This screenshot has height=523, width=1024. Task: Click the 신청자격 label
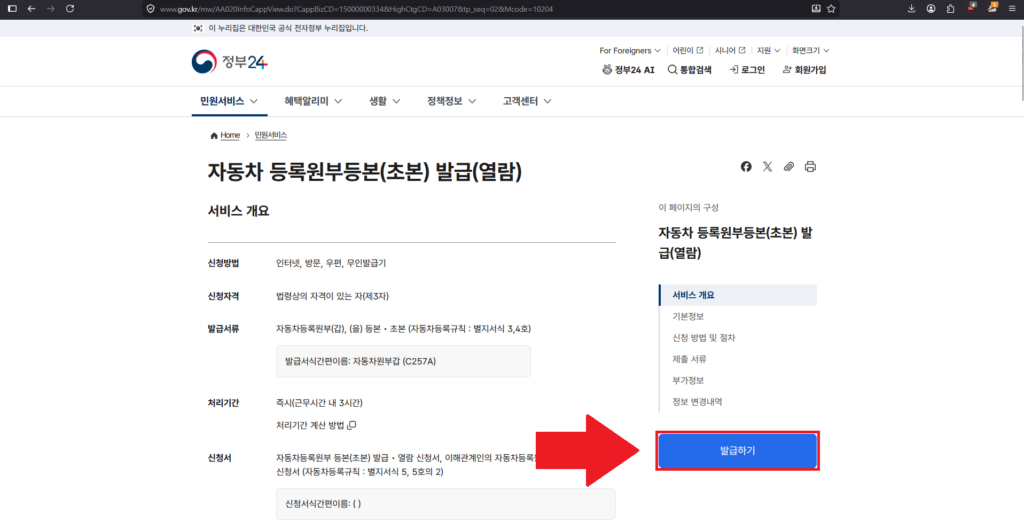coord(223,296)
